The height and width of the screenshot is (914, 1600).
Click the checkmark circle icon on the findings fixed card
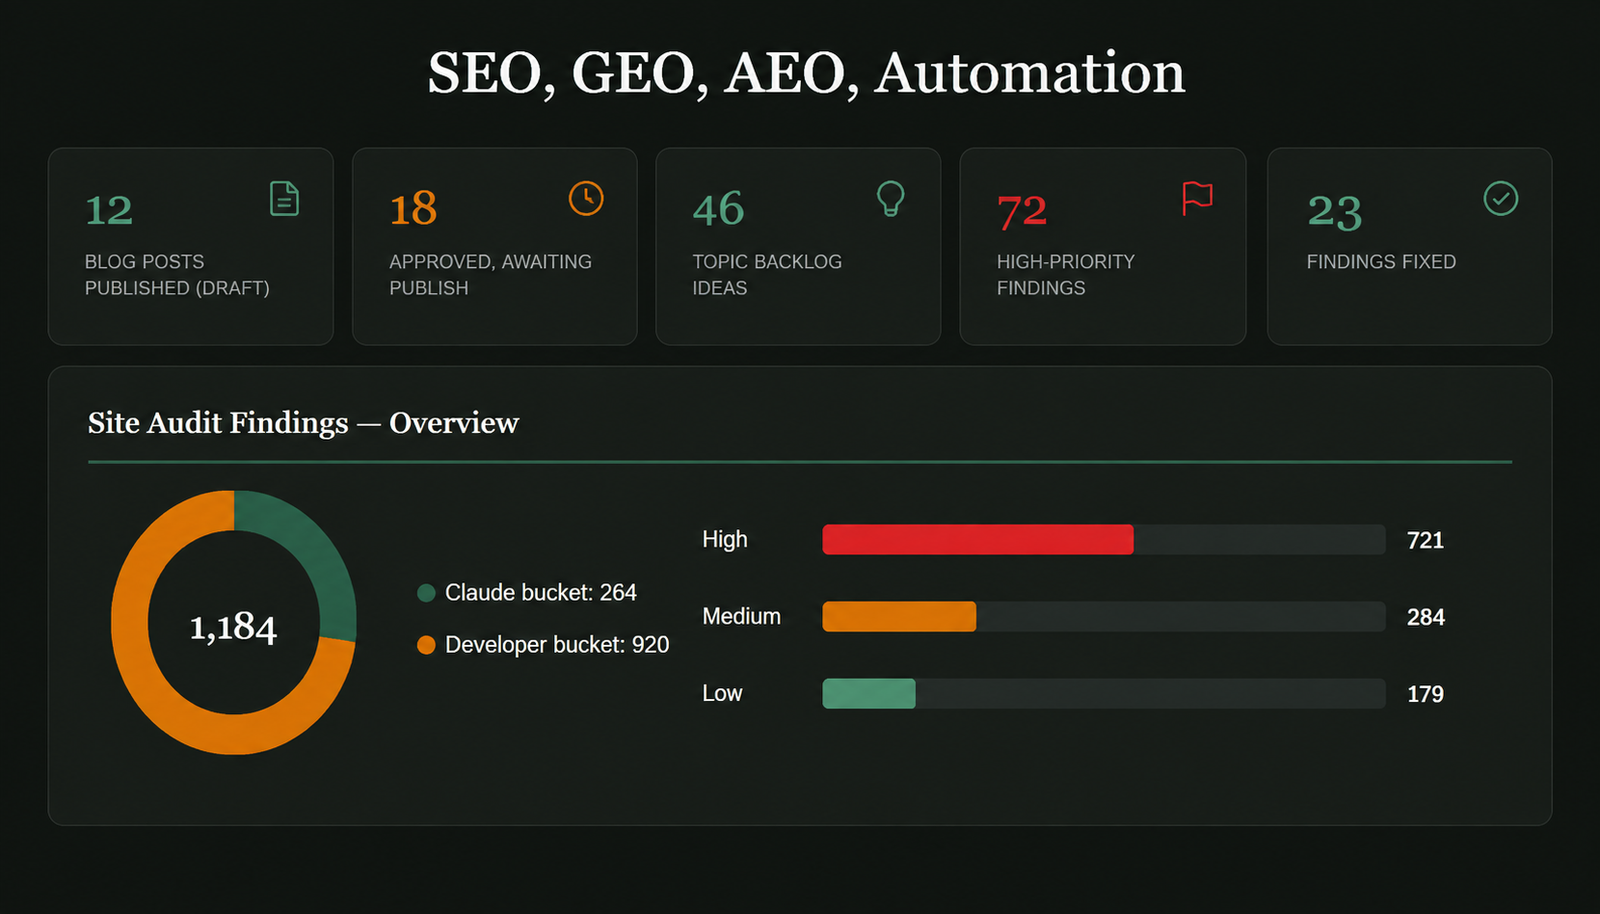pos(1500,198)
